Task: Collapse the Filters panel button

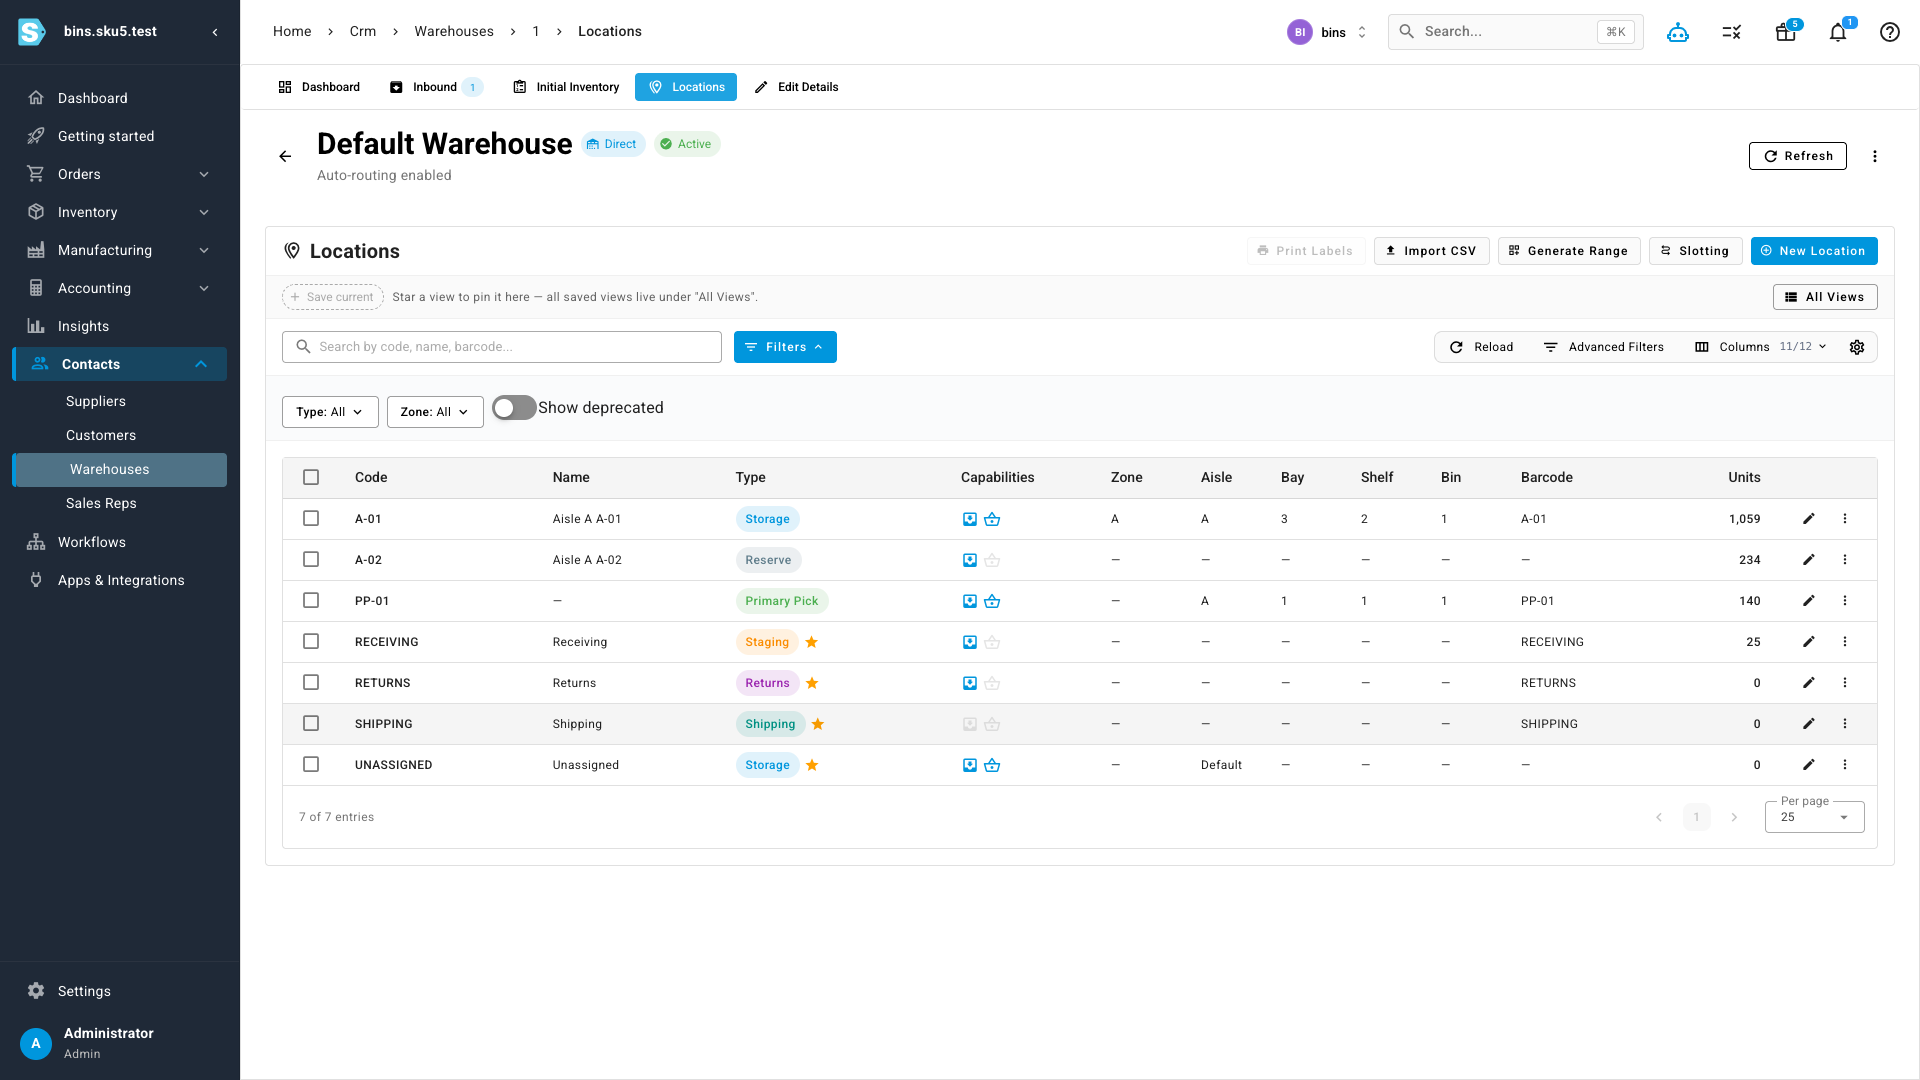Action: (x=785, y=347)
